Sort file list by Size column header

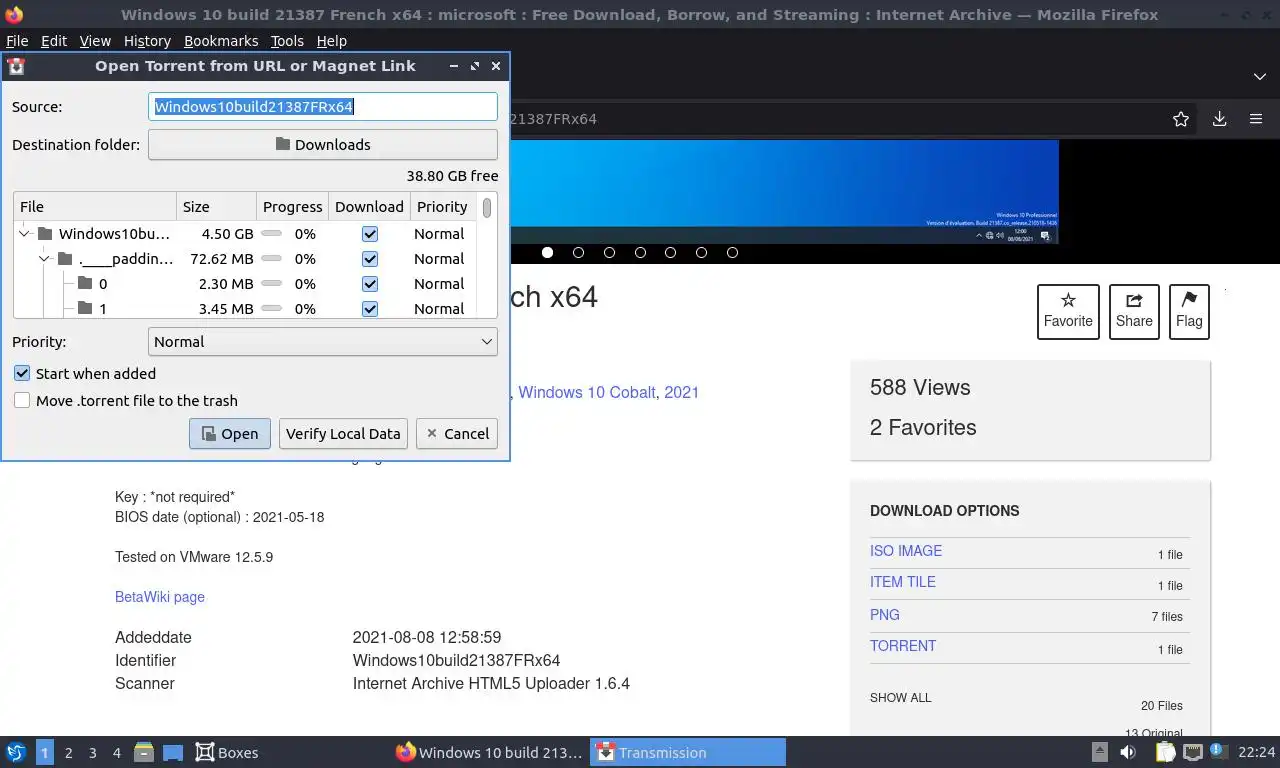(x=216, y=207)
